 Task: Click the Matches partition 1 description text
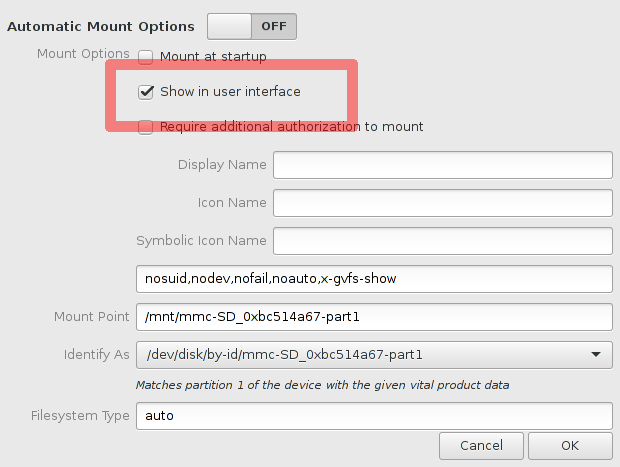click(x=322, y=385)
